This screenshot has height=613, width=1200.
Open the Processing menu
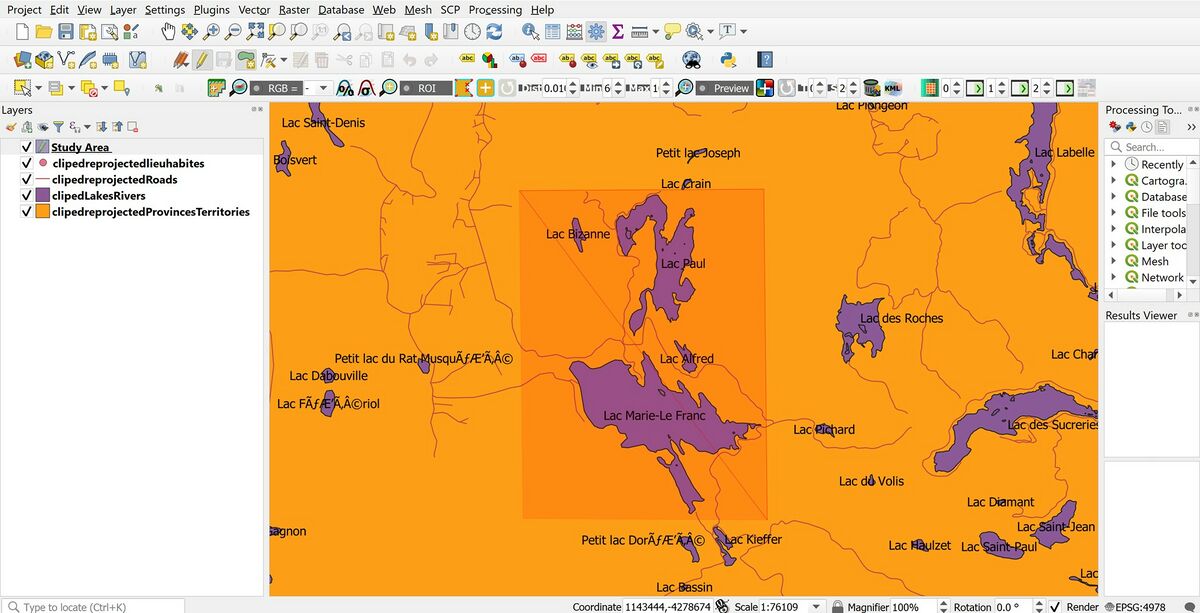[495, 9]
